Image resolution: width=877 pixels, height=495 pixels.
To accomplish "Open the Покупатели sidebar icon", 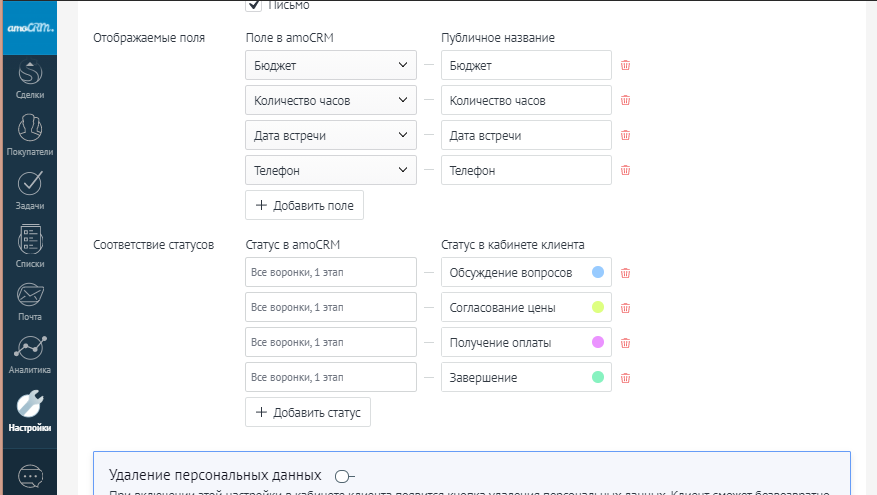I will pos(30,129).
